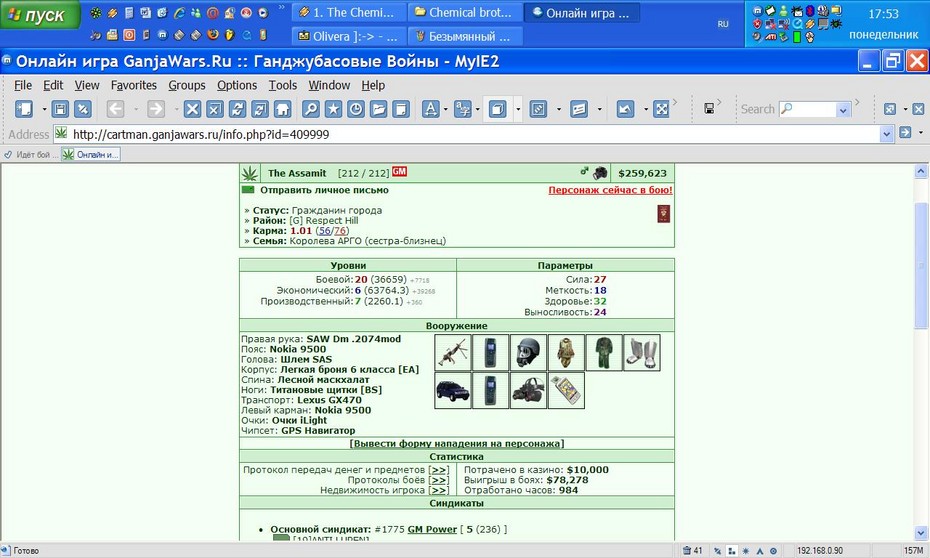The image size is (930, 558).
Task: Click Персонаж сейчас в бою link
Action: coord(610,190)
